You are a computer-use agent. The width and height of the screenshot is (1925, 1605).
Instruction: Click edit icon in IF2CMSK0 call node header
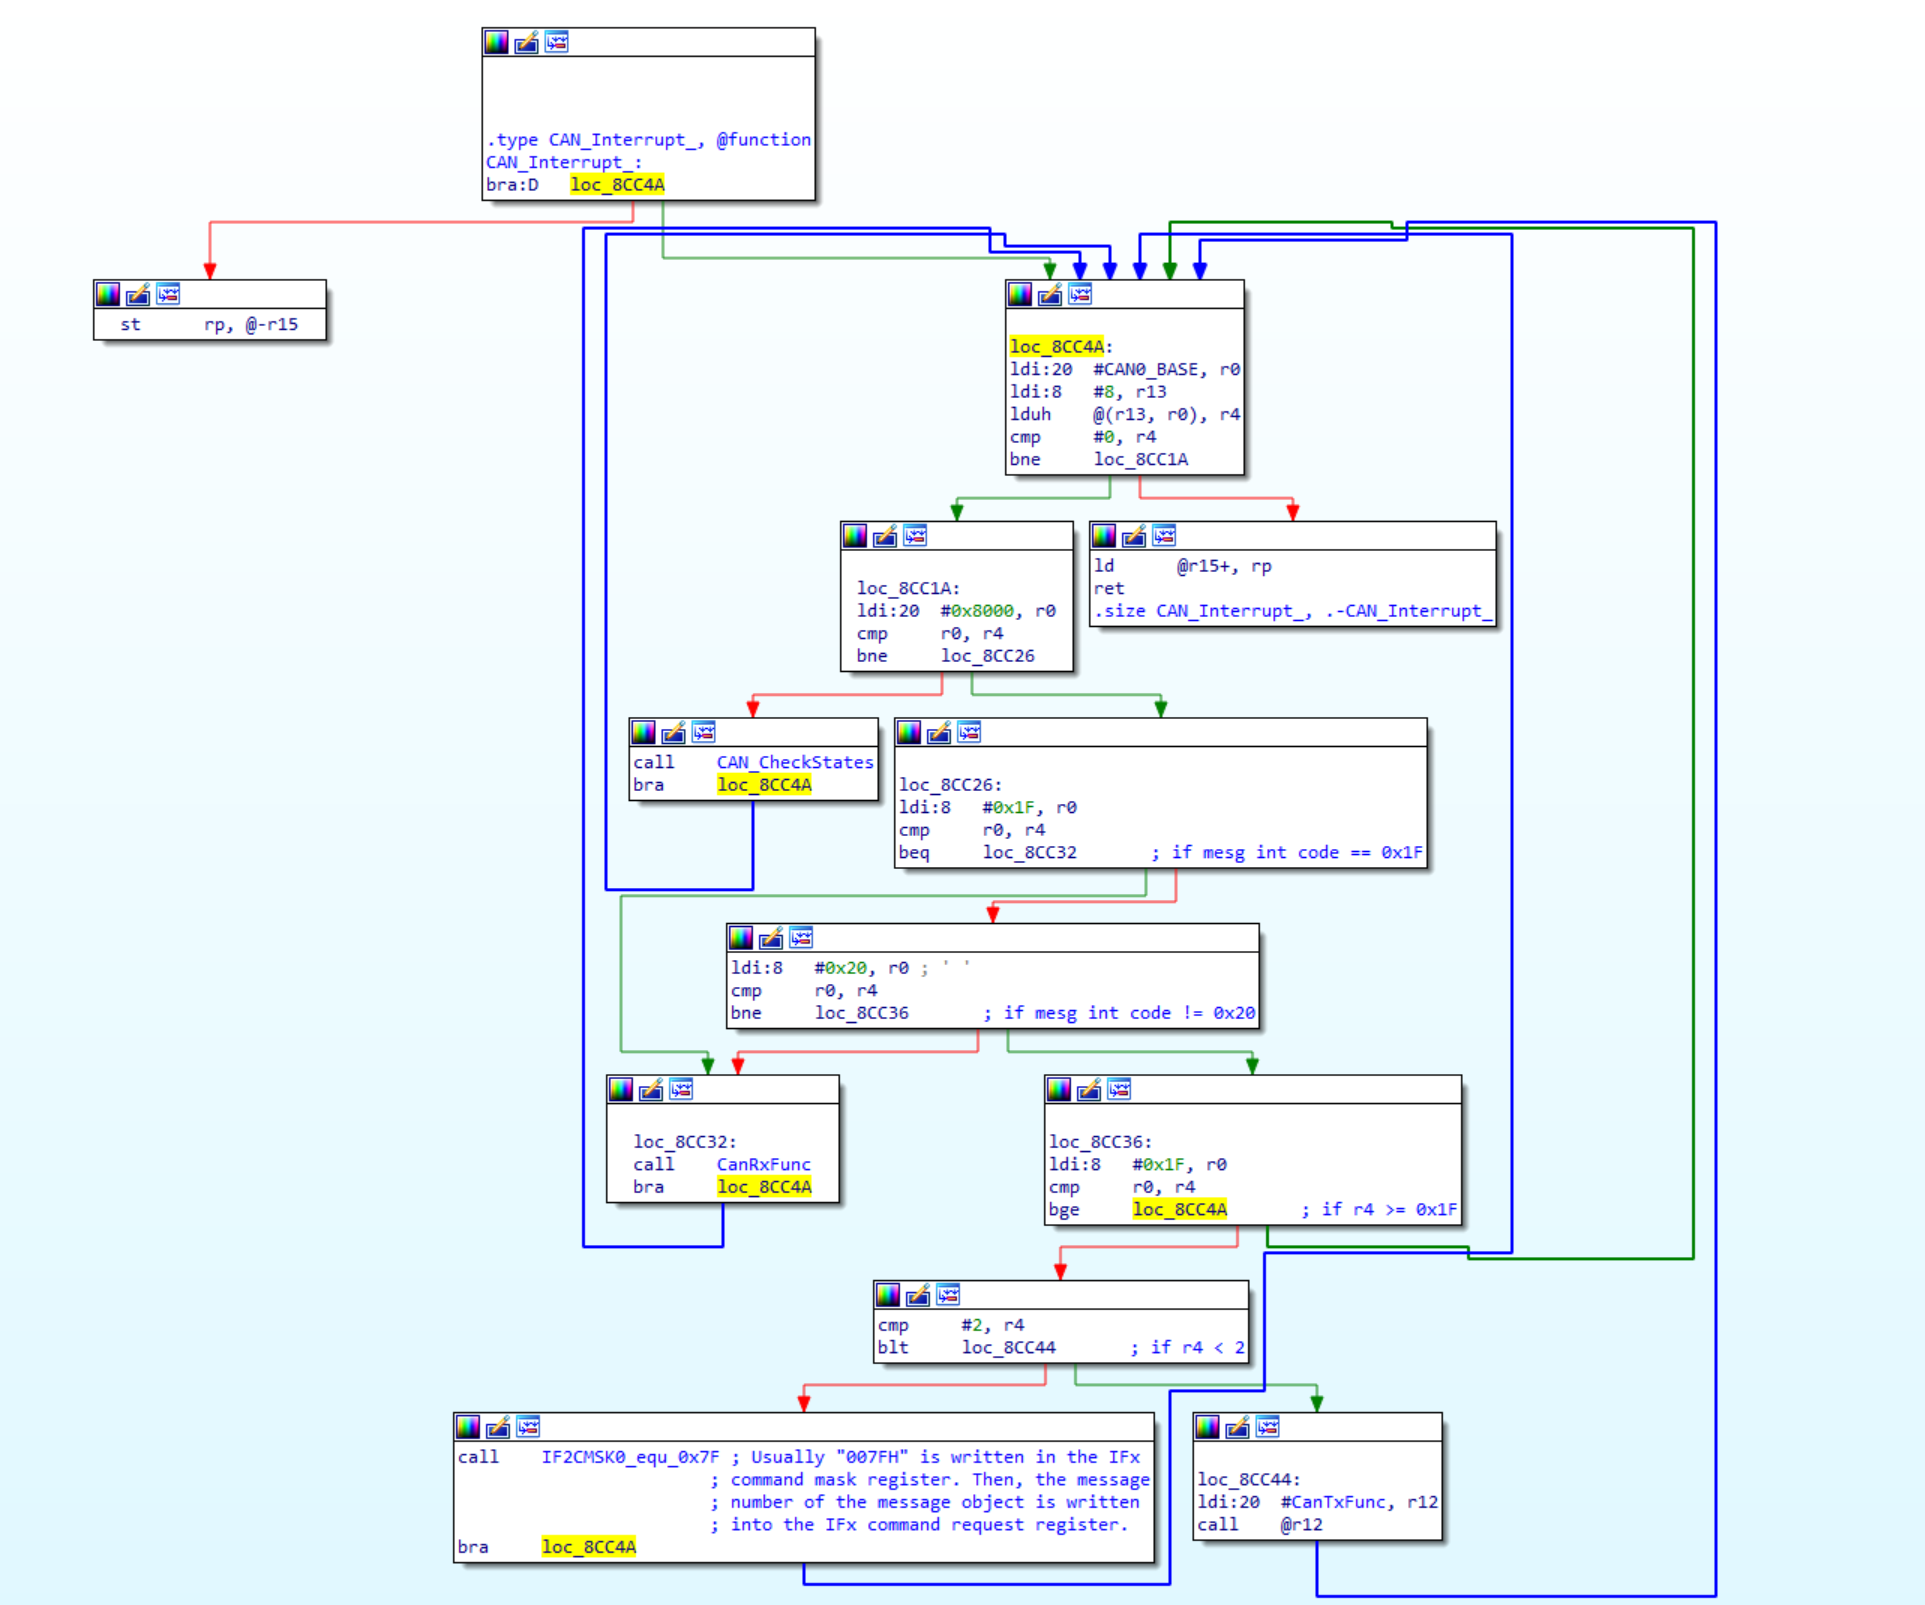(x=498, y=1427)
